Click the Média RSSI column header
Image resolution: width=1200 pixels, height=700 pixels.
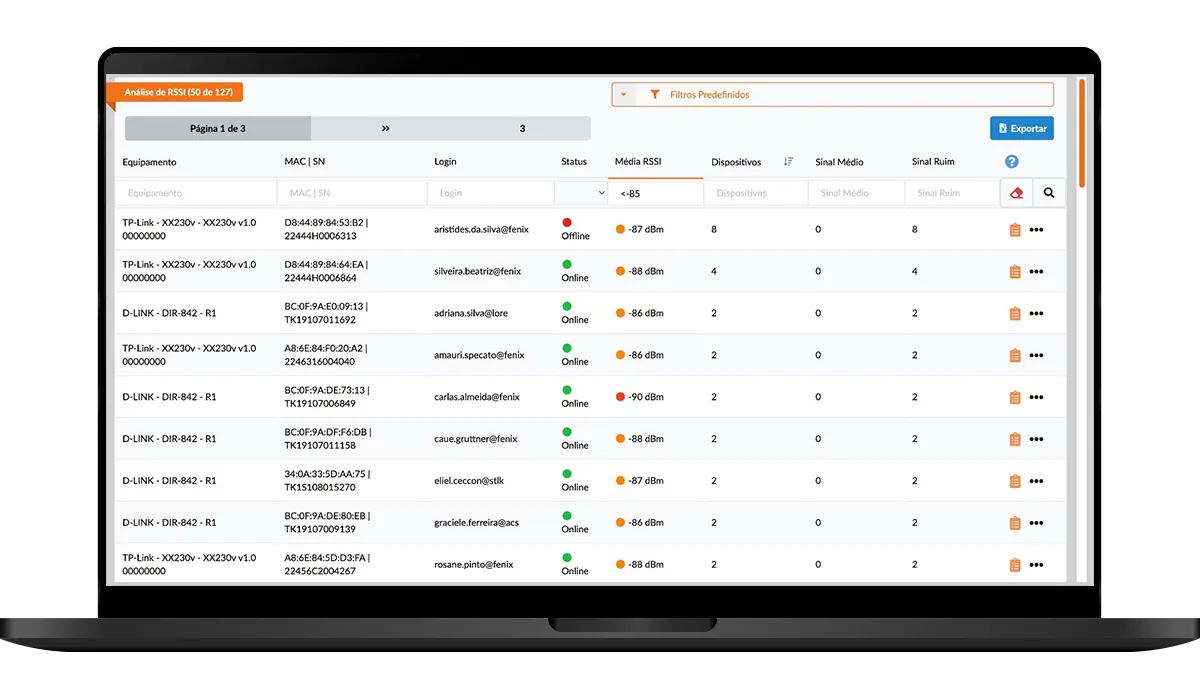pos(638,162)
